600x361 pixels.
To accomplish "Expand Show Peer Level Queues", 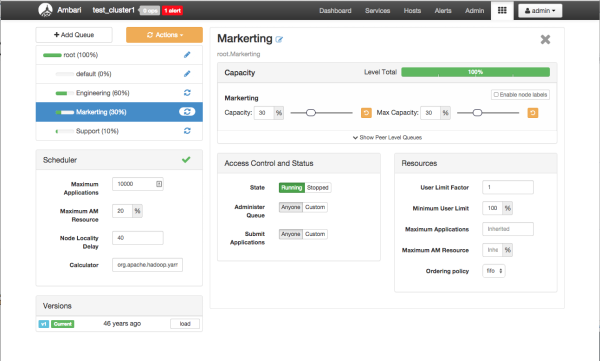I will point(387,137).
